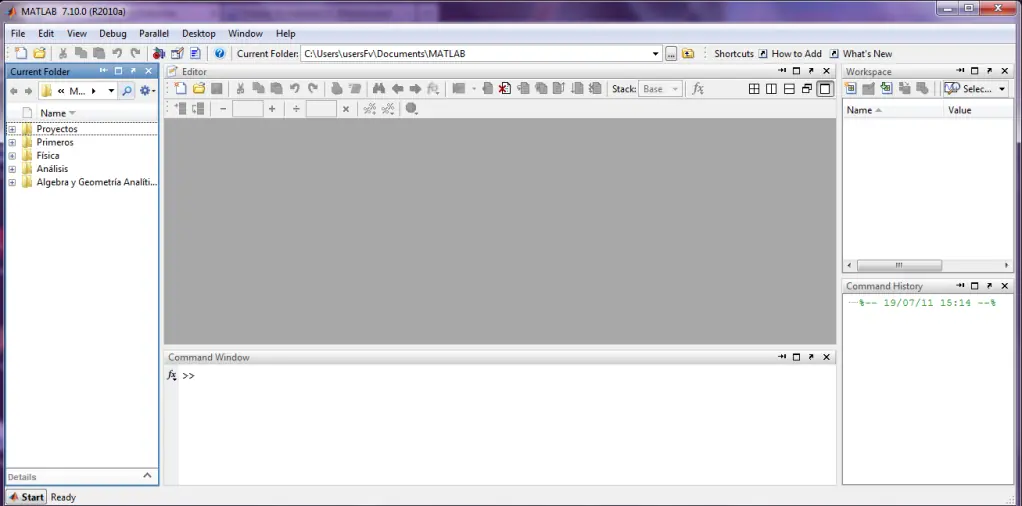Open the View menu
The height and width of the screenshot is (506, 1022).
click(77, 33)
